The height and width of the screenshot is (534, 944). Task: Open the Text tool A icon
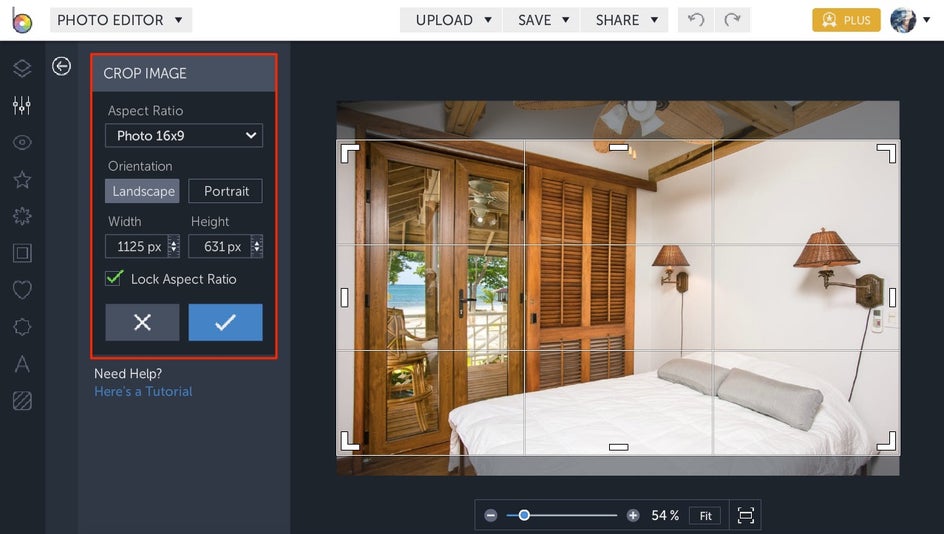tap(22, 364)
